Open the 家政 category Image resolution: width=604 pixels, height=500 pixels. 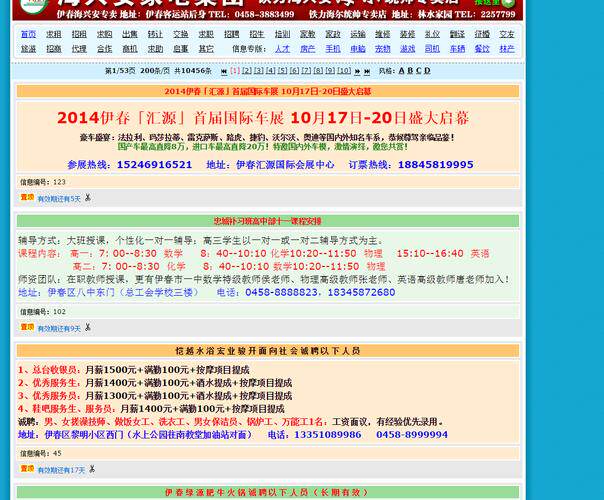333,34
